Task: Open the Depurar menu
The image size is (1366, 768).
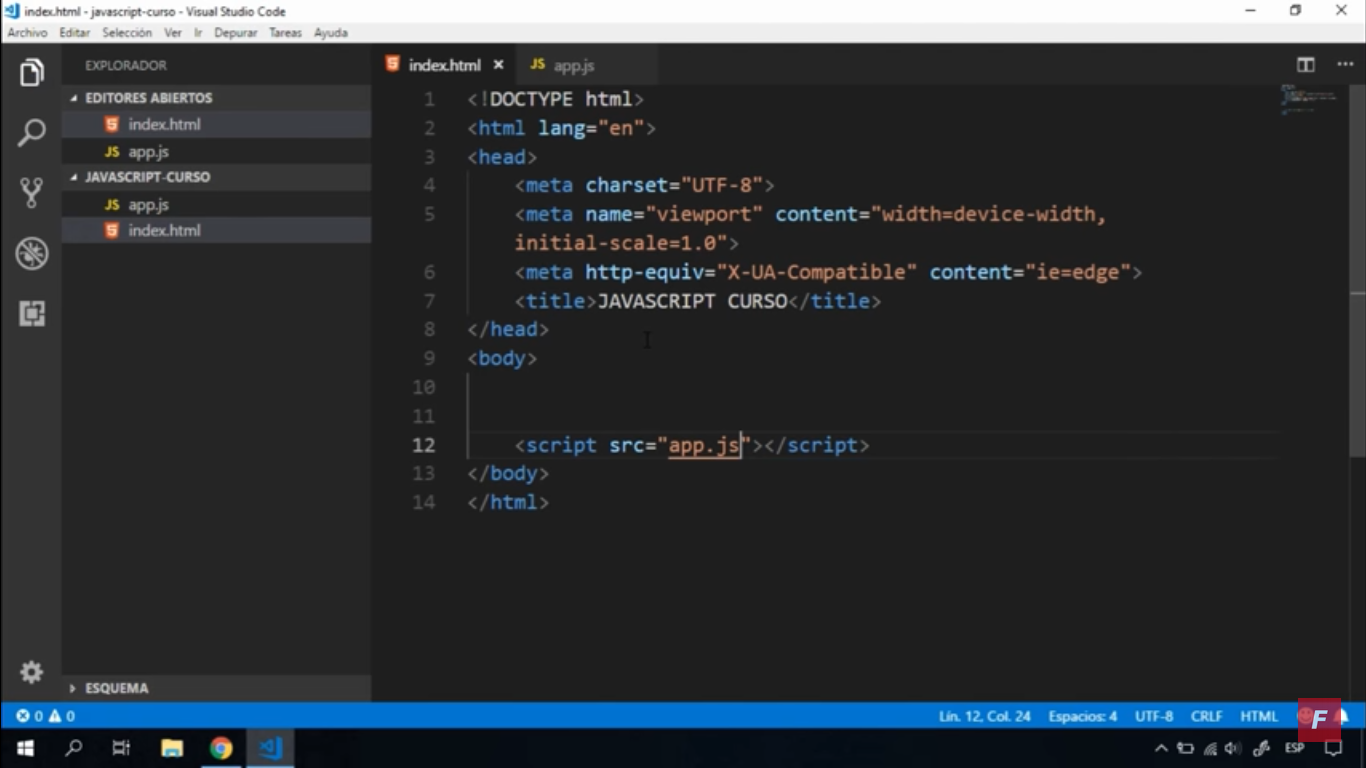Action: click(236, 33)
